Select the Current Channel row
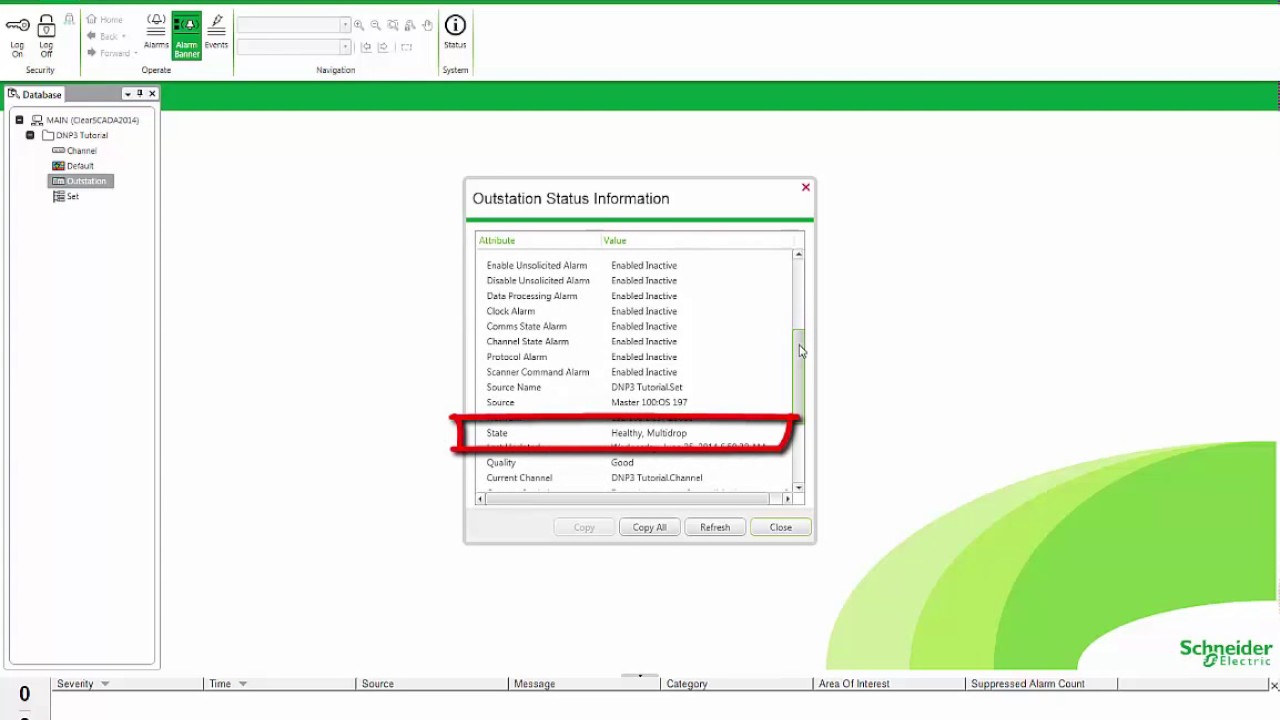 (x=634, y=478)
